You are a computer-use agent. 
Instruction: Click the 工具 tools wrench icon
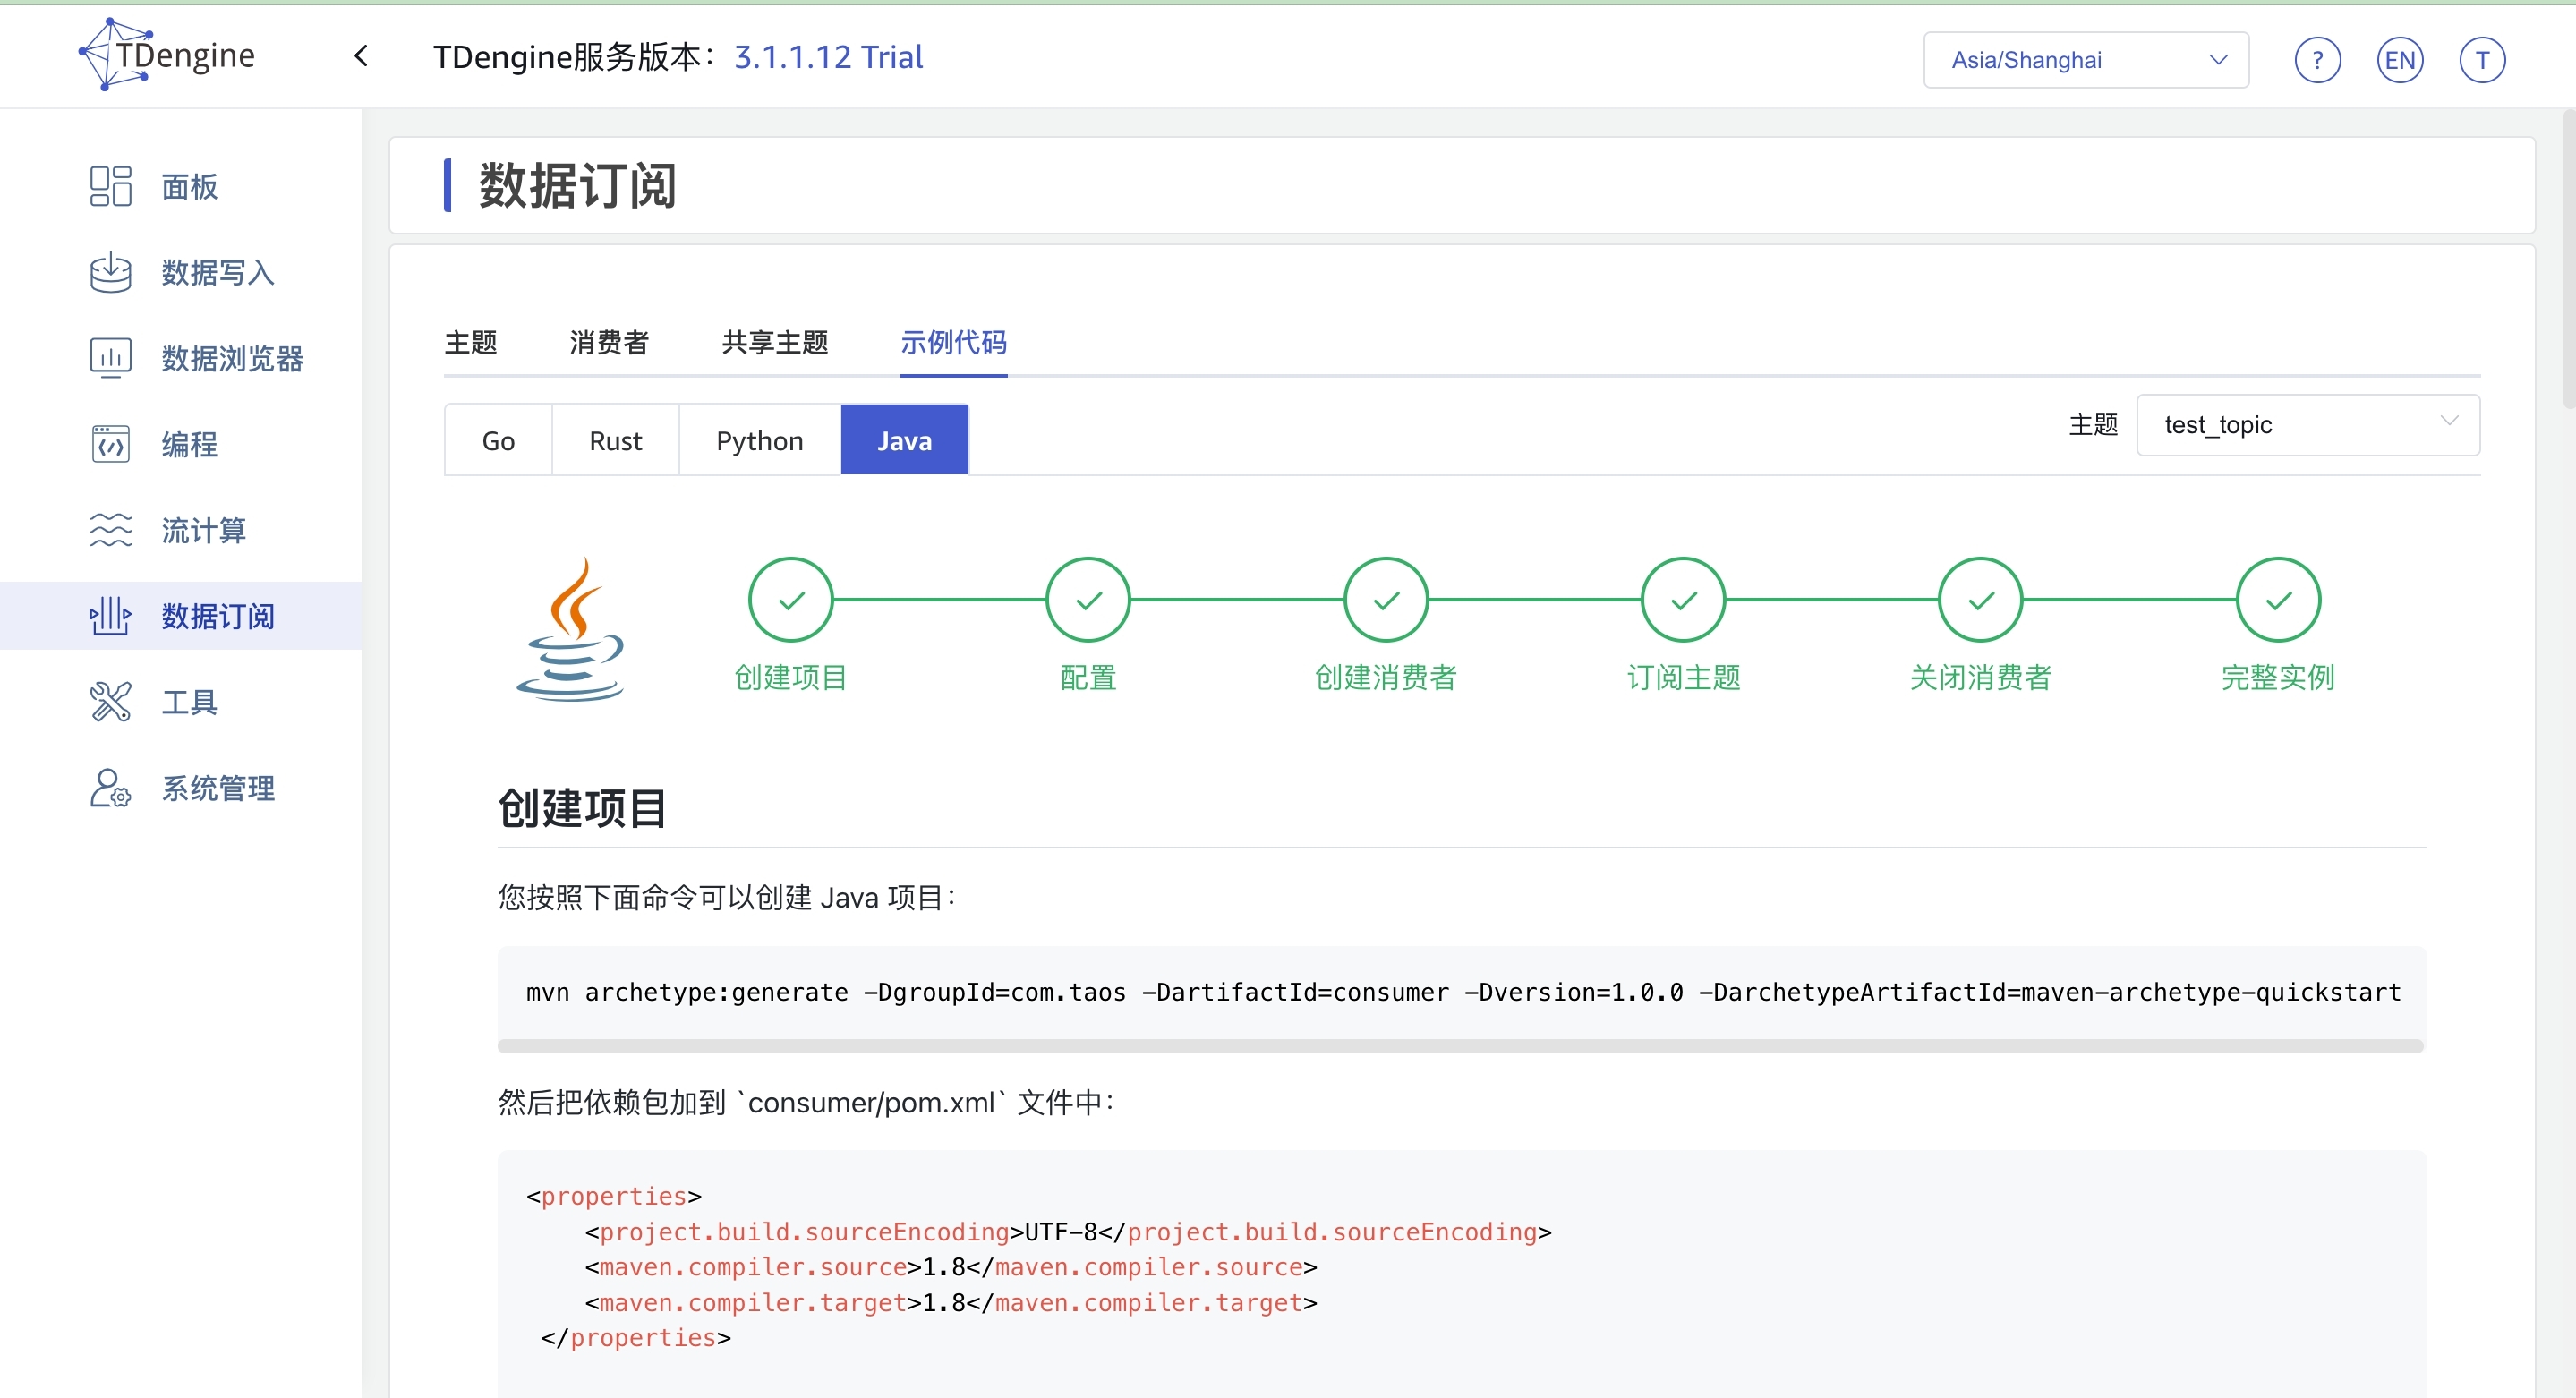click(x=110, y=702)
